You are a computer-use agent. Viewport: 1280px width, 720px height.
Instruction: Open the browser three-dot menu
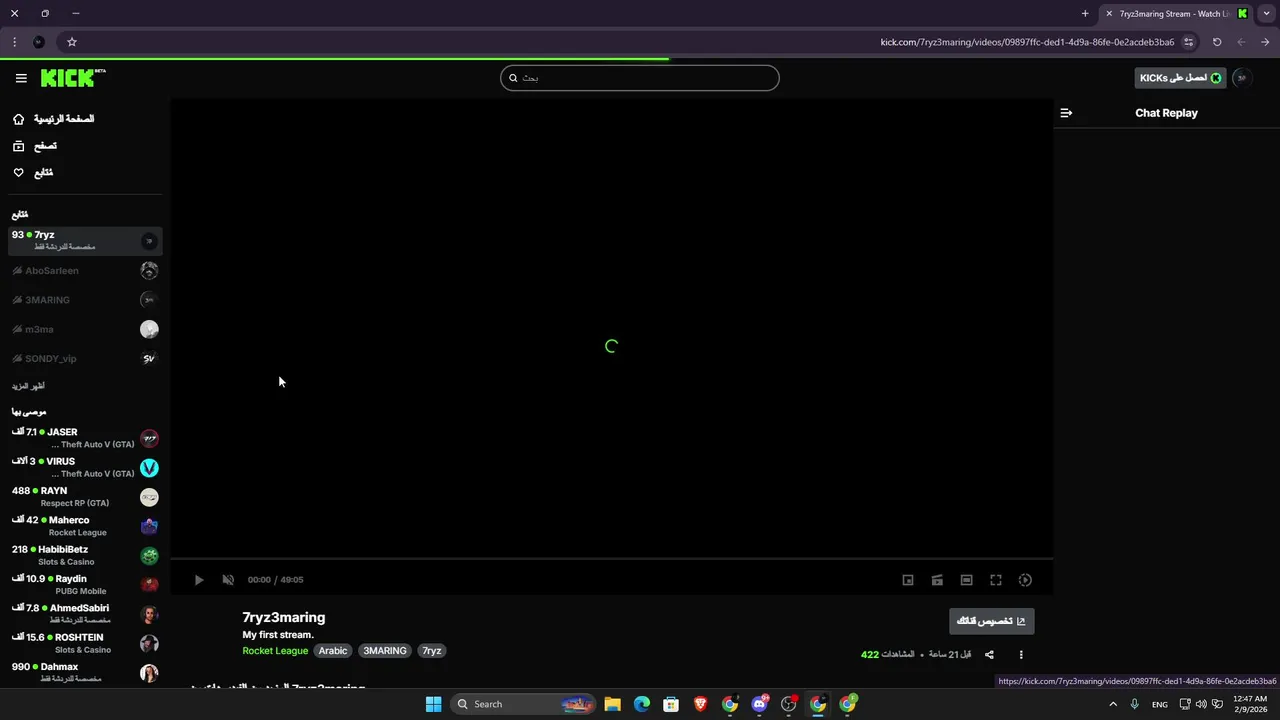click(14, 42)
